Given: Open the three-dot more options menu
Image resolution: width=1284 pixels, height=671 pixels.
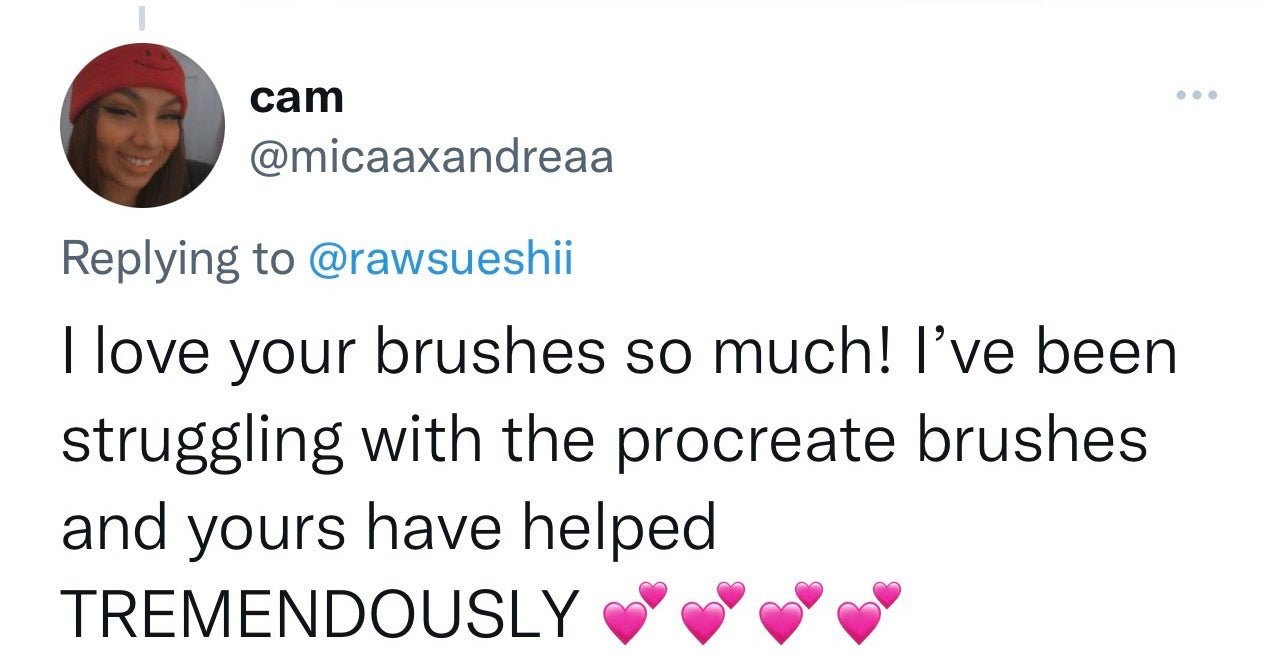Looking at the screenshot, I should (1197, 96).
